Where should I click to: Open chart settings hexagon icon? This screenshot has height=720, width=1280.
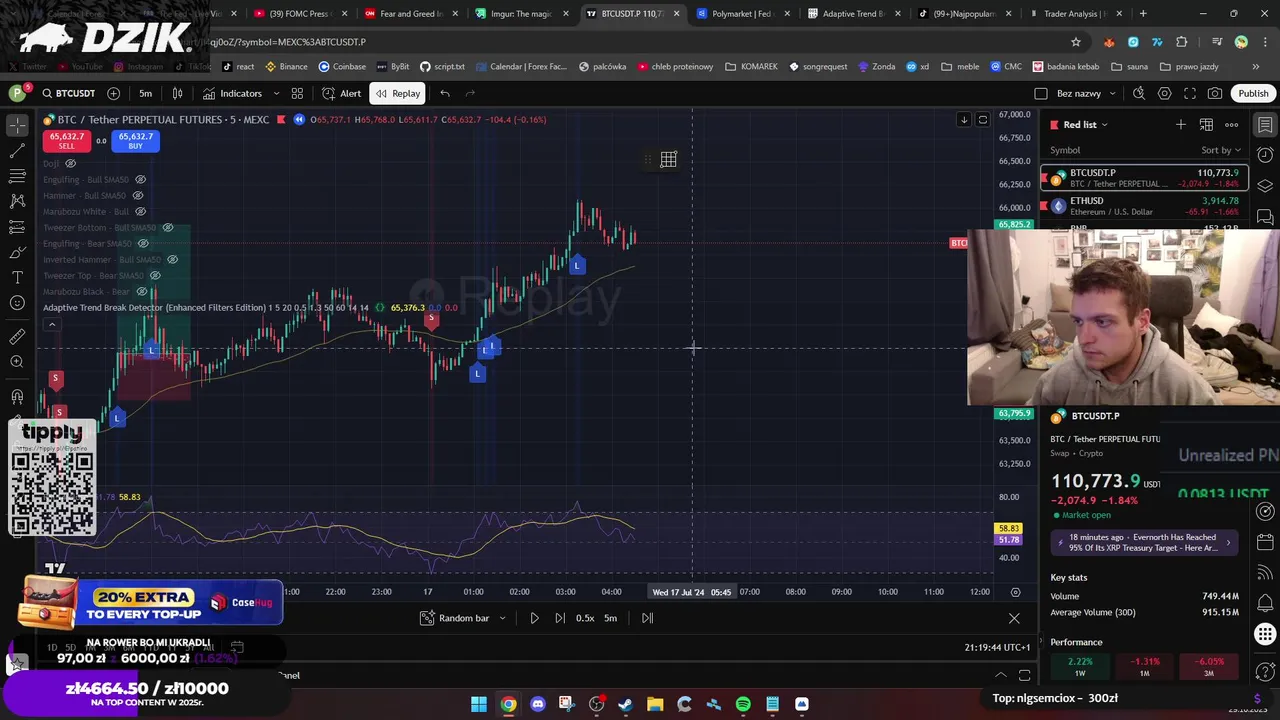(x=1164, y=93)
